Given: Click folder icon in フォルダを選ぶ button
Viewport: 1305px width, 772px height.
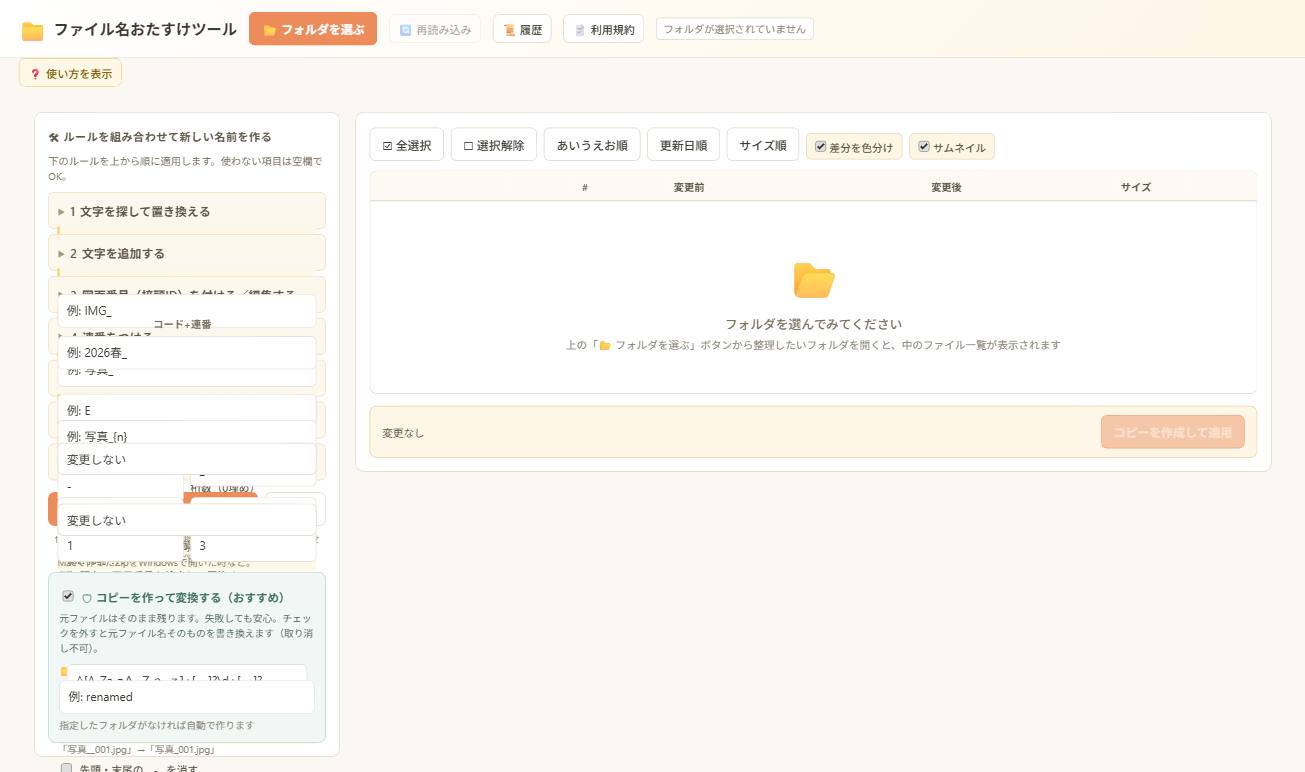Looking at the screenshot, I should 270,30.
